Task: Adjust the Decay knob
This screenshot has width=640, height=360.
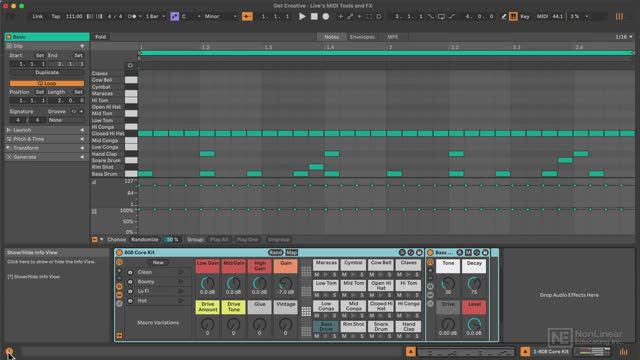Action: coord(474,282)
